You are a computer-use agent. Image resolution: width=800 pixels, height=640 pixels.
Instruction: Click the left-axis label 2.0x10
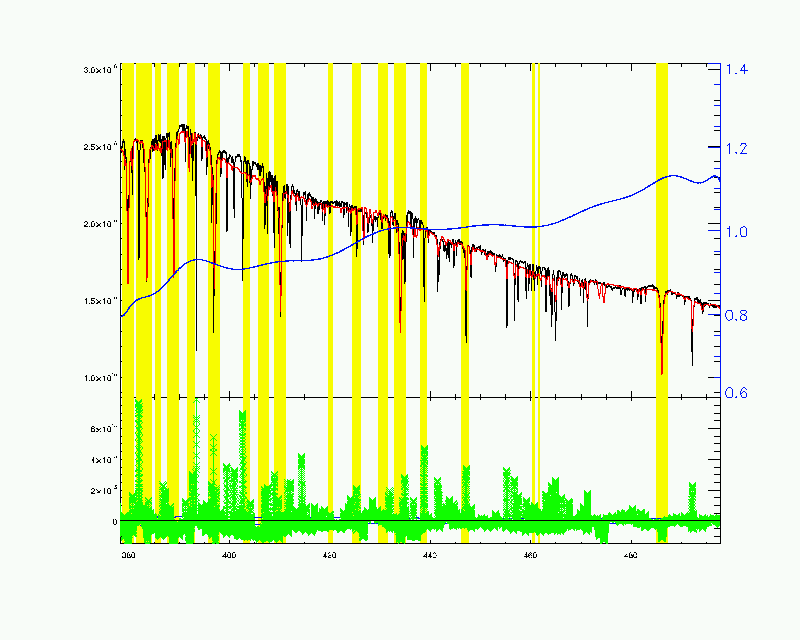(101, 224)
